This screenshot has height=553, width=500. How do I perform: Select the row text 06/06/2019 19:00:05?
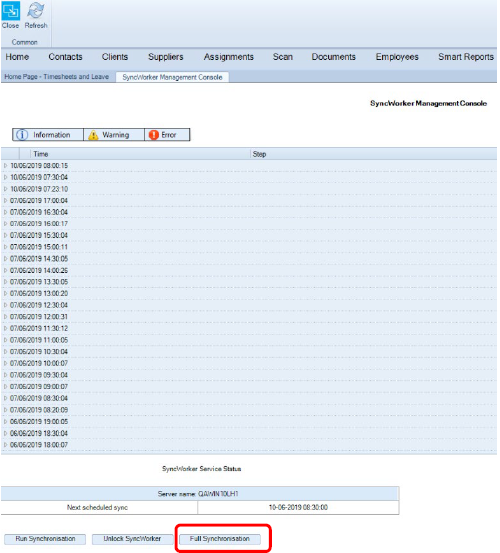point(39,421)
